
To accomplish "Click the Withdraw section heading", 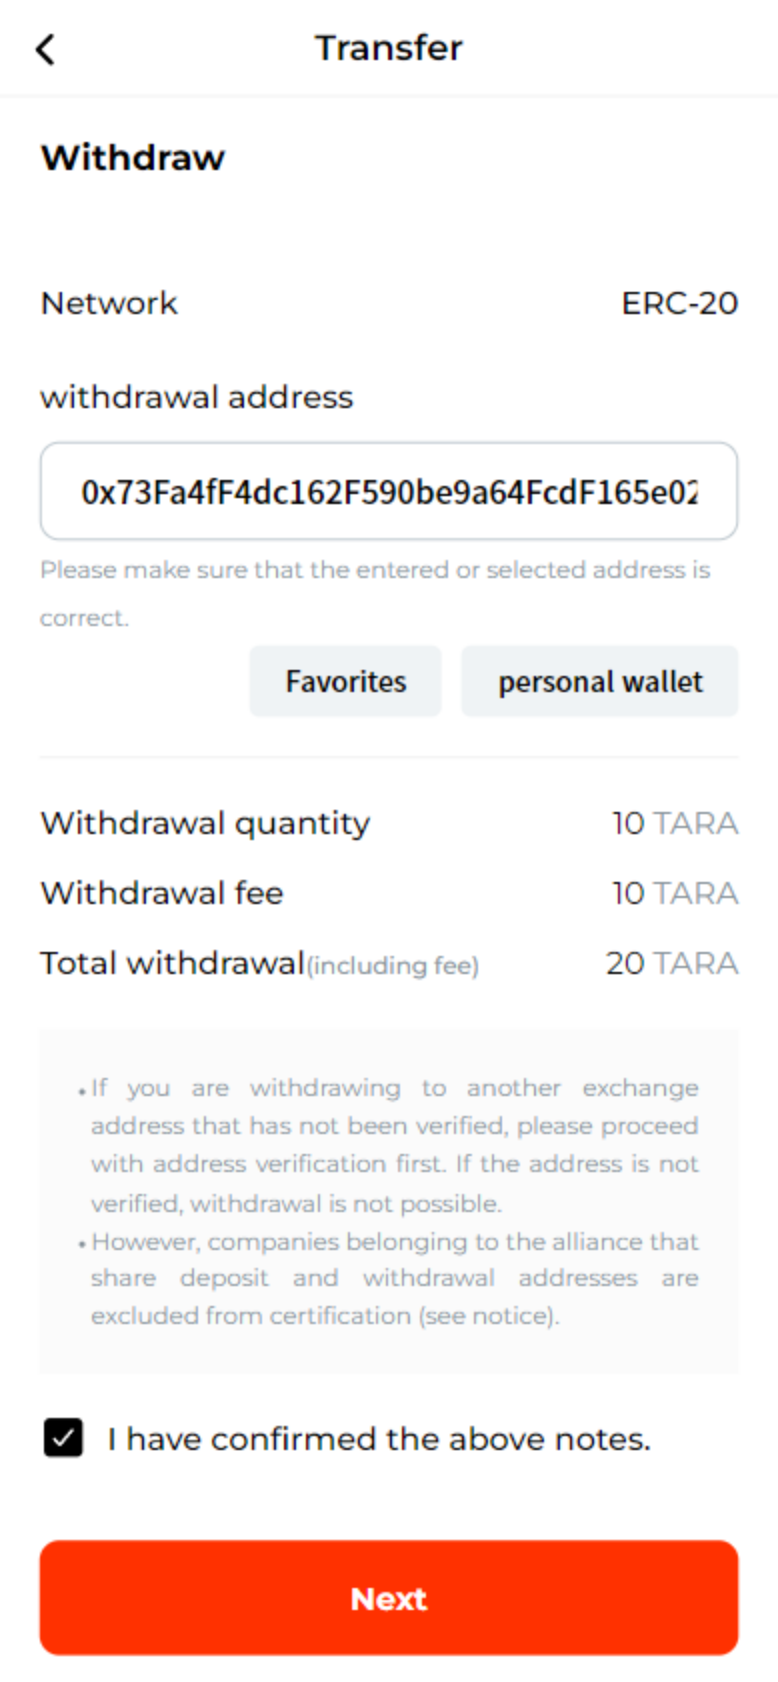I will click(133, 158).
